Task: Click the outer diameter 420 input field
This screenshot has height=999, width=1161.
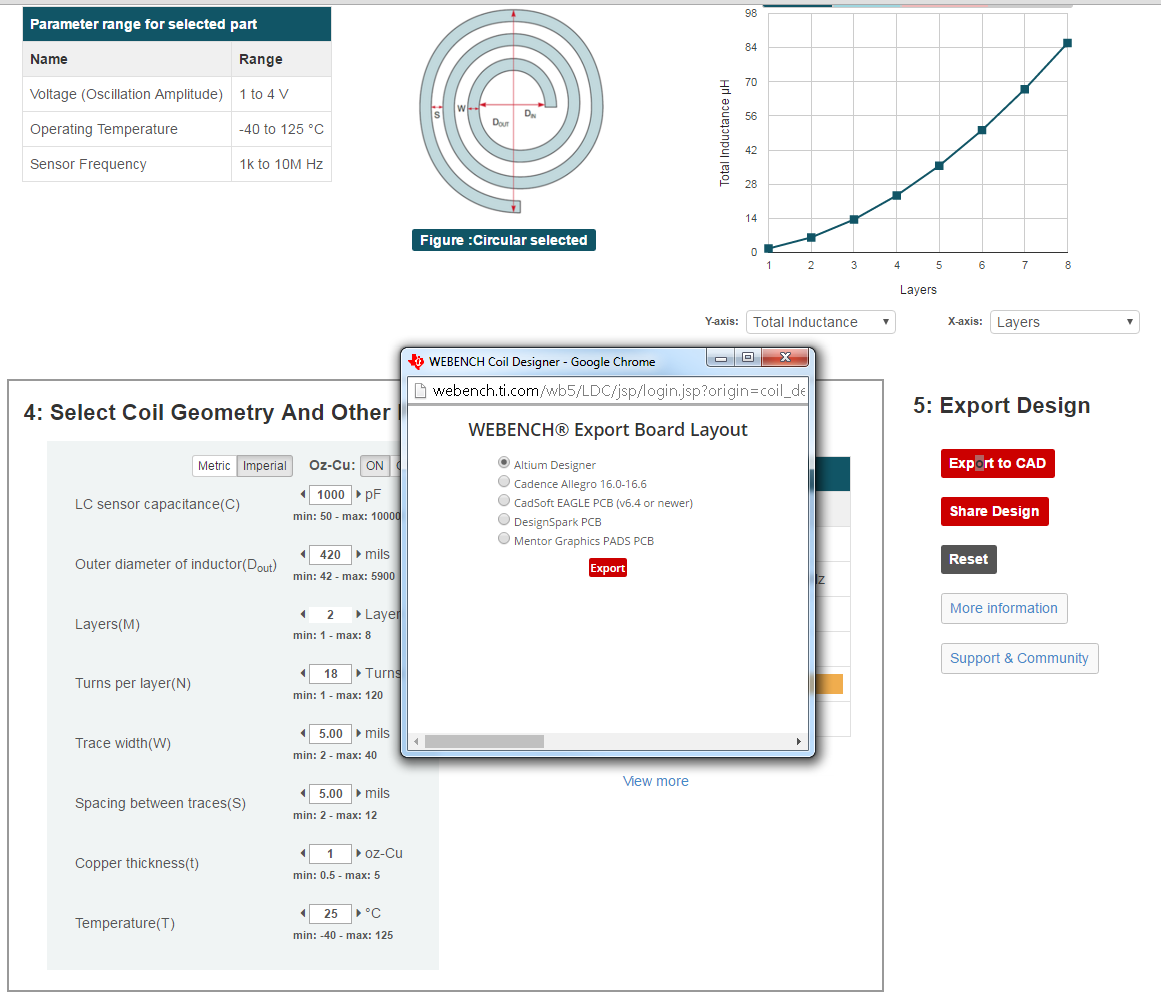Action: (x=330, y=555)
